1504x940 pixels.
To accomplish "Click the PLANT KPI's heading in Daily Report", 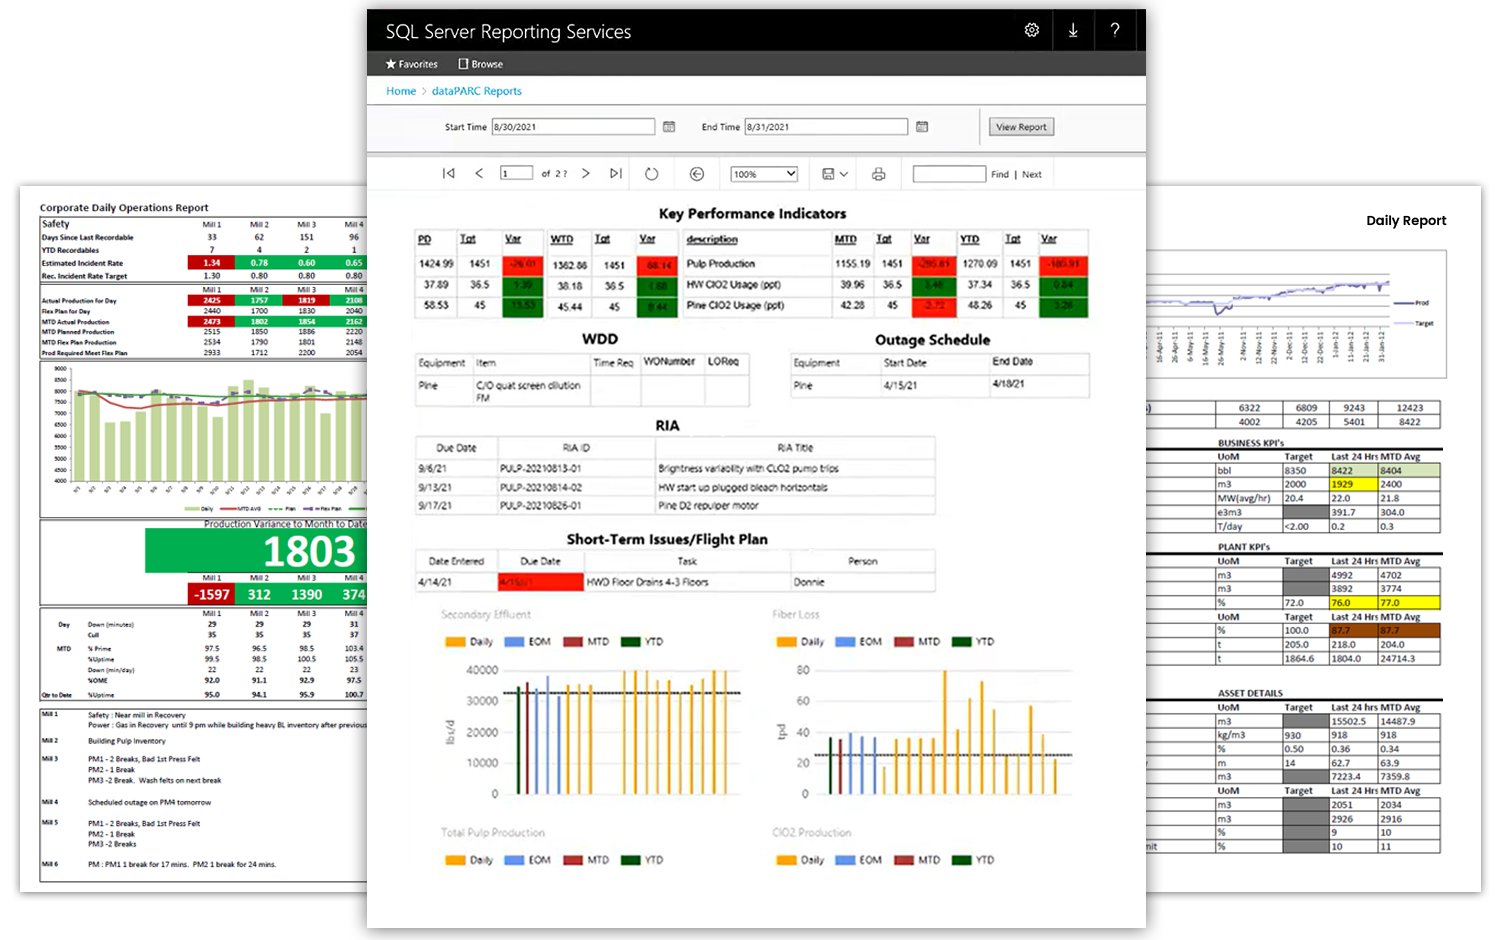I will (x=1244, y=547).
